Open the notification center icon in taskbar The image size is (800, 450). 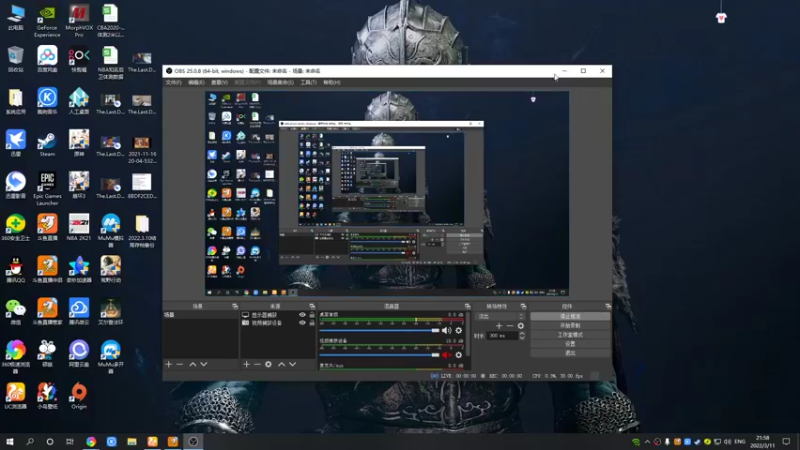pos(786,441)
